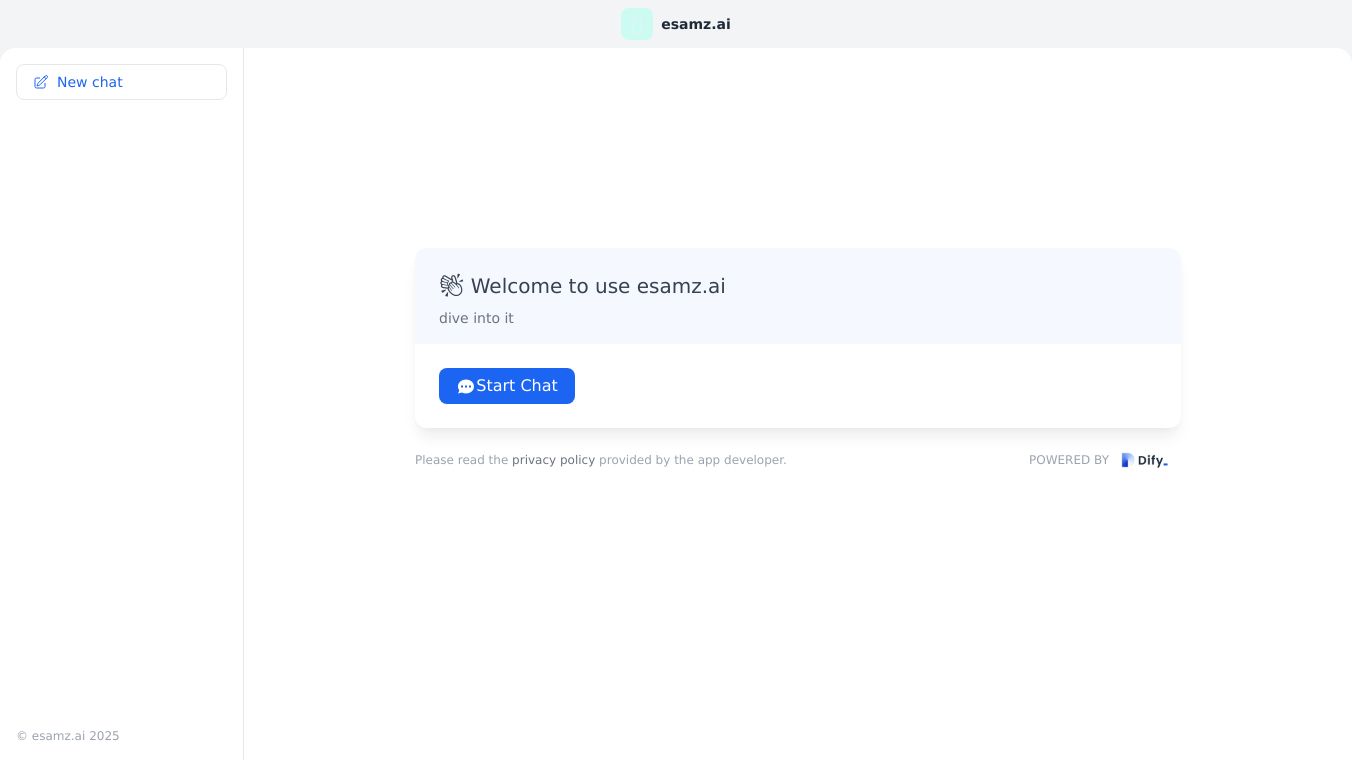Click the © esamz.ai 2025 footer text
Image resolution: width=1352 pixels, height=760 pixels.
coord(68,736)
